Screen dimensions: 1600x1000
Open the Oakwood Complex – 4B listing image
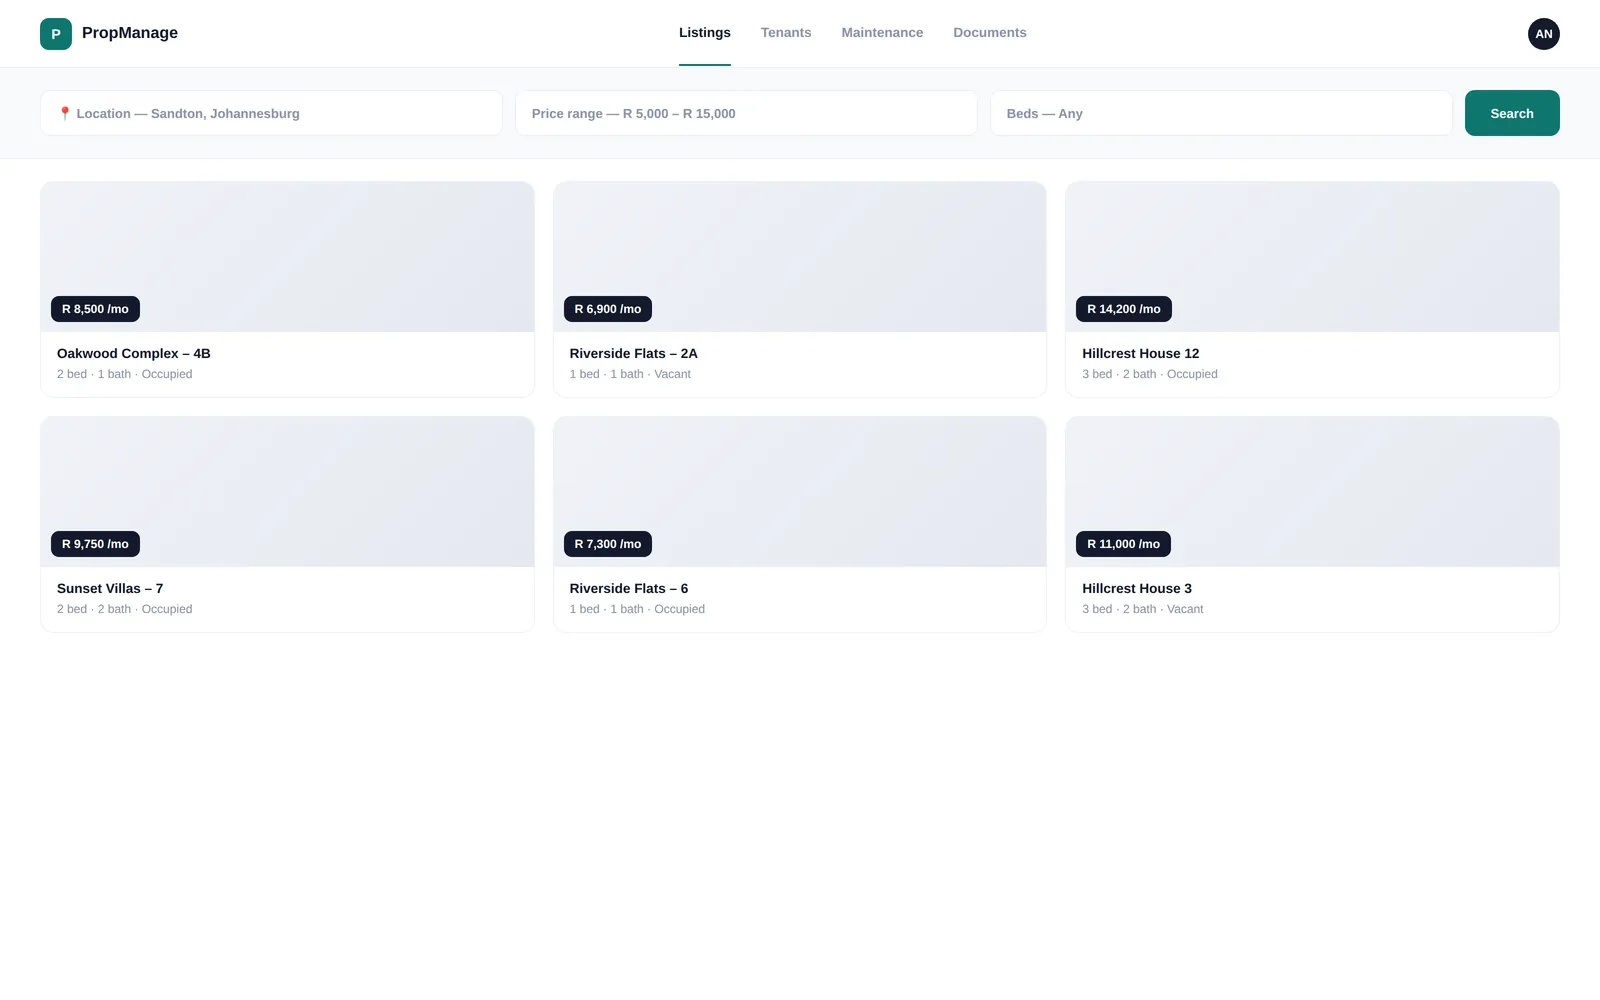(287, 257)
